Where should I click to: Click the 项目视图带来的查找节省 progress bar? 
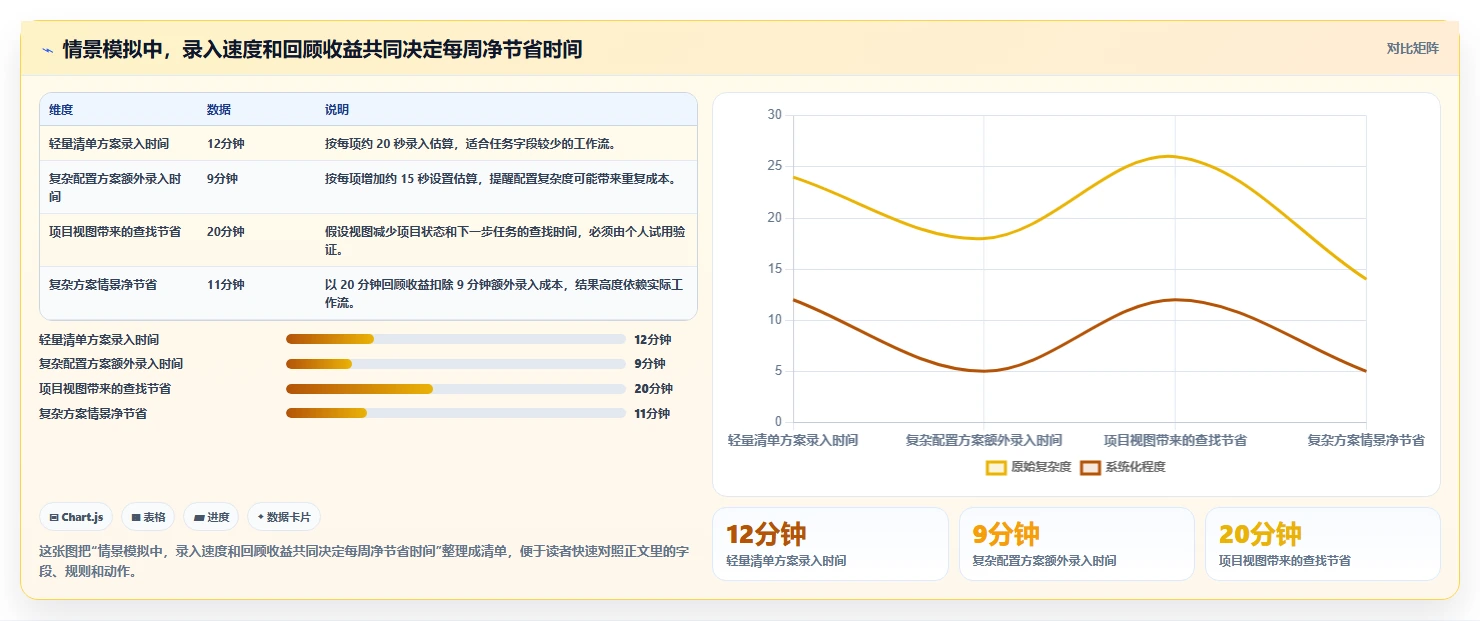[455, 389]
